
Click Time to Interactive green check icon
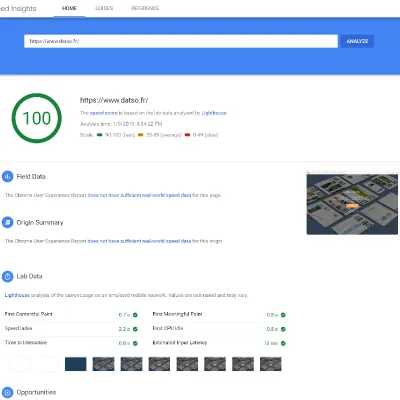[135, 343]
